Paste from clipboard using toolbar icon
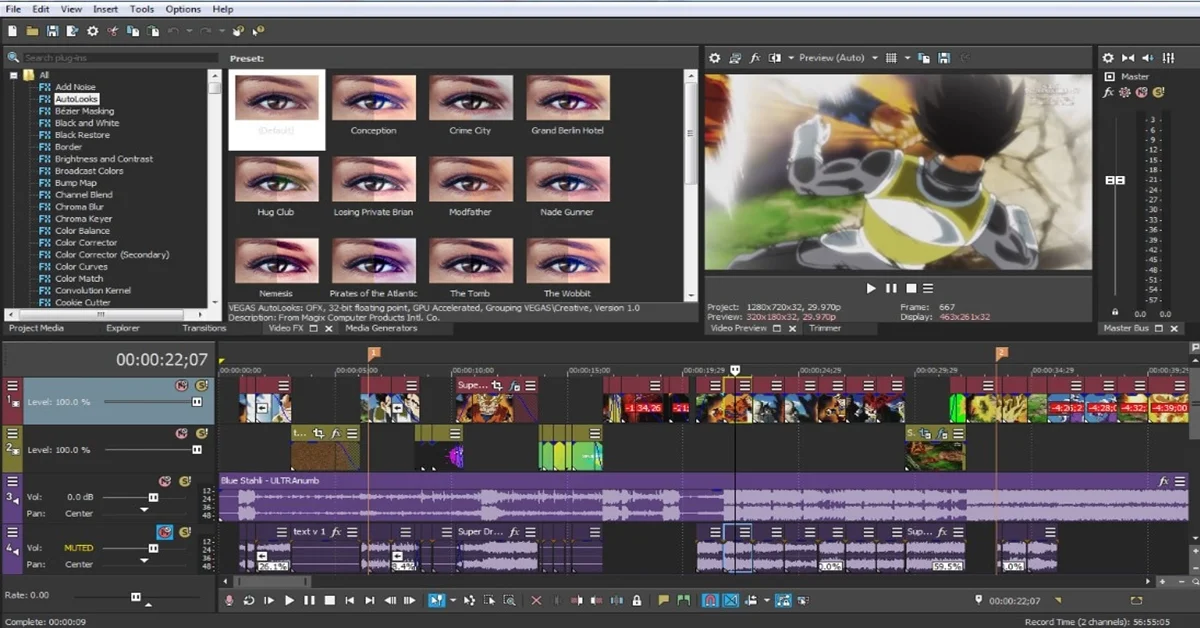The height and width of the screenshot is (628, 1200). coord(153,31)
